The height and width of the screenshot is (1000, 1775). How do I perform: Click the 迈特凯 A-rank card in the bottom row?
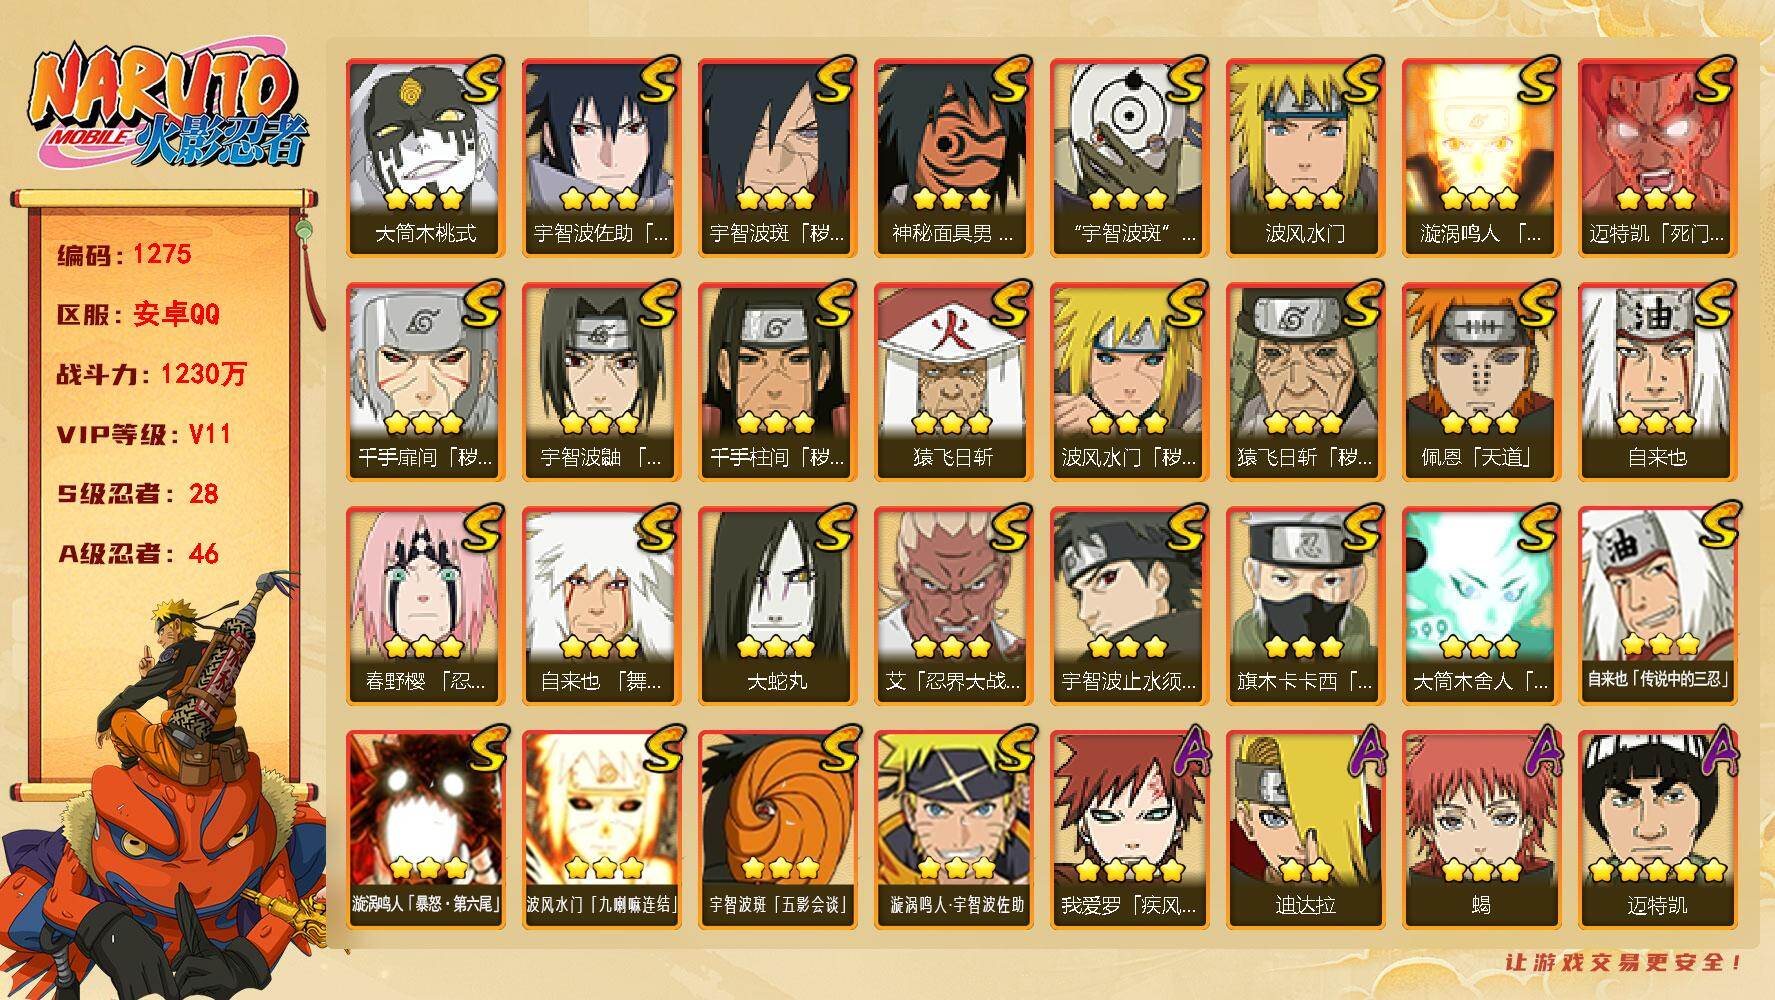(x=1658, y=830)
